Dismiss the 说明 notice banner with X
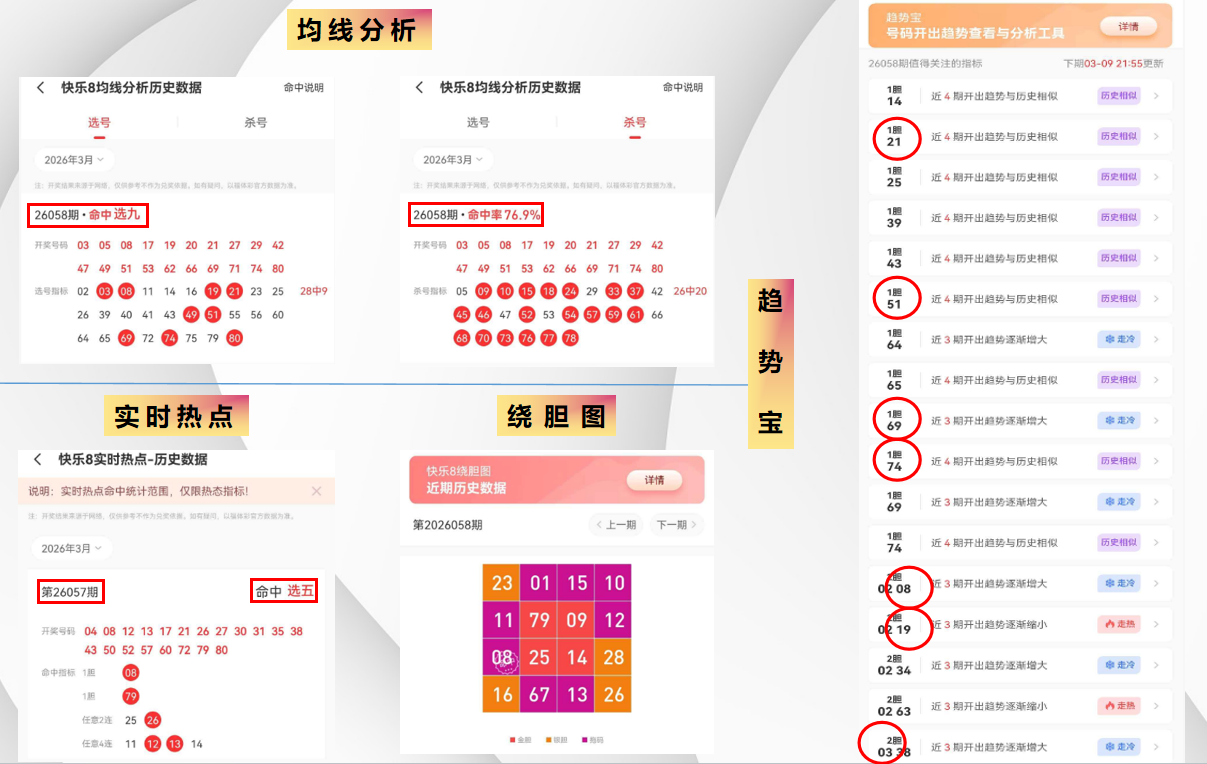This screenshot has height=764, width=1207. (x=316, y=491)
